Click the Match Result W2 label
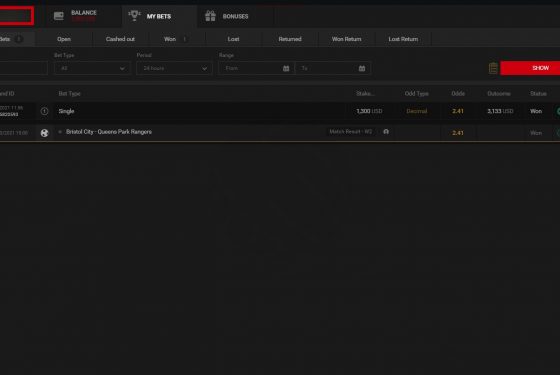Screen dimensions: 560x375 click(351, 132)
